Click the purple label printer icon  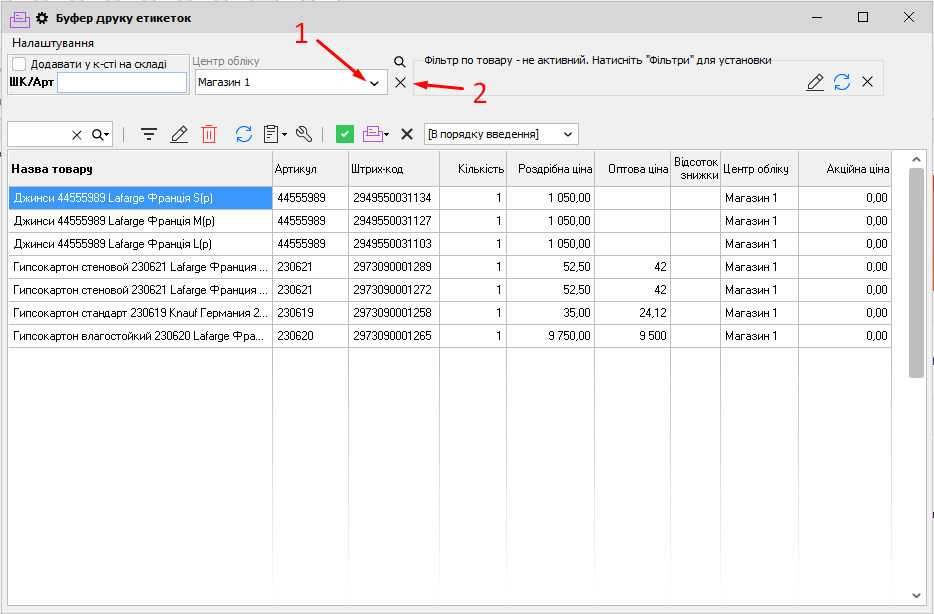click(x=372, y=134)
